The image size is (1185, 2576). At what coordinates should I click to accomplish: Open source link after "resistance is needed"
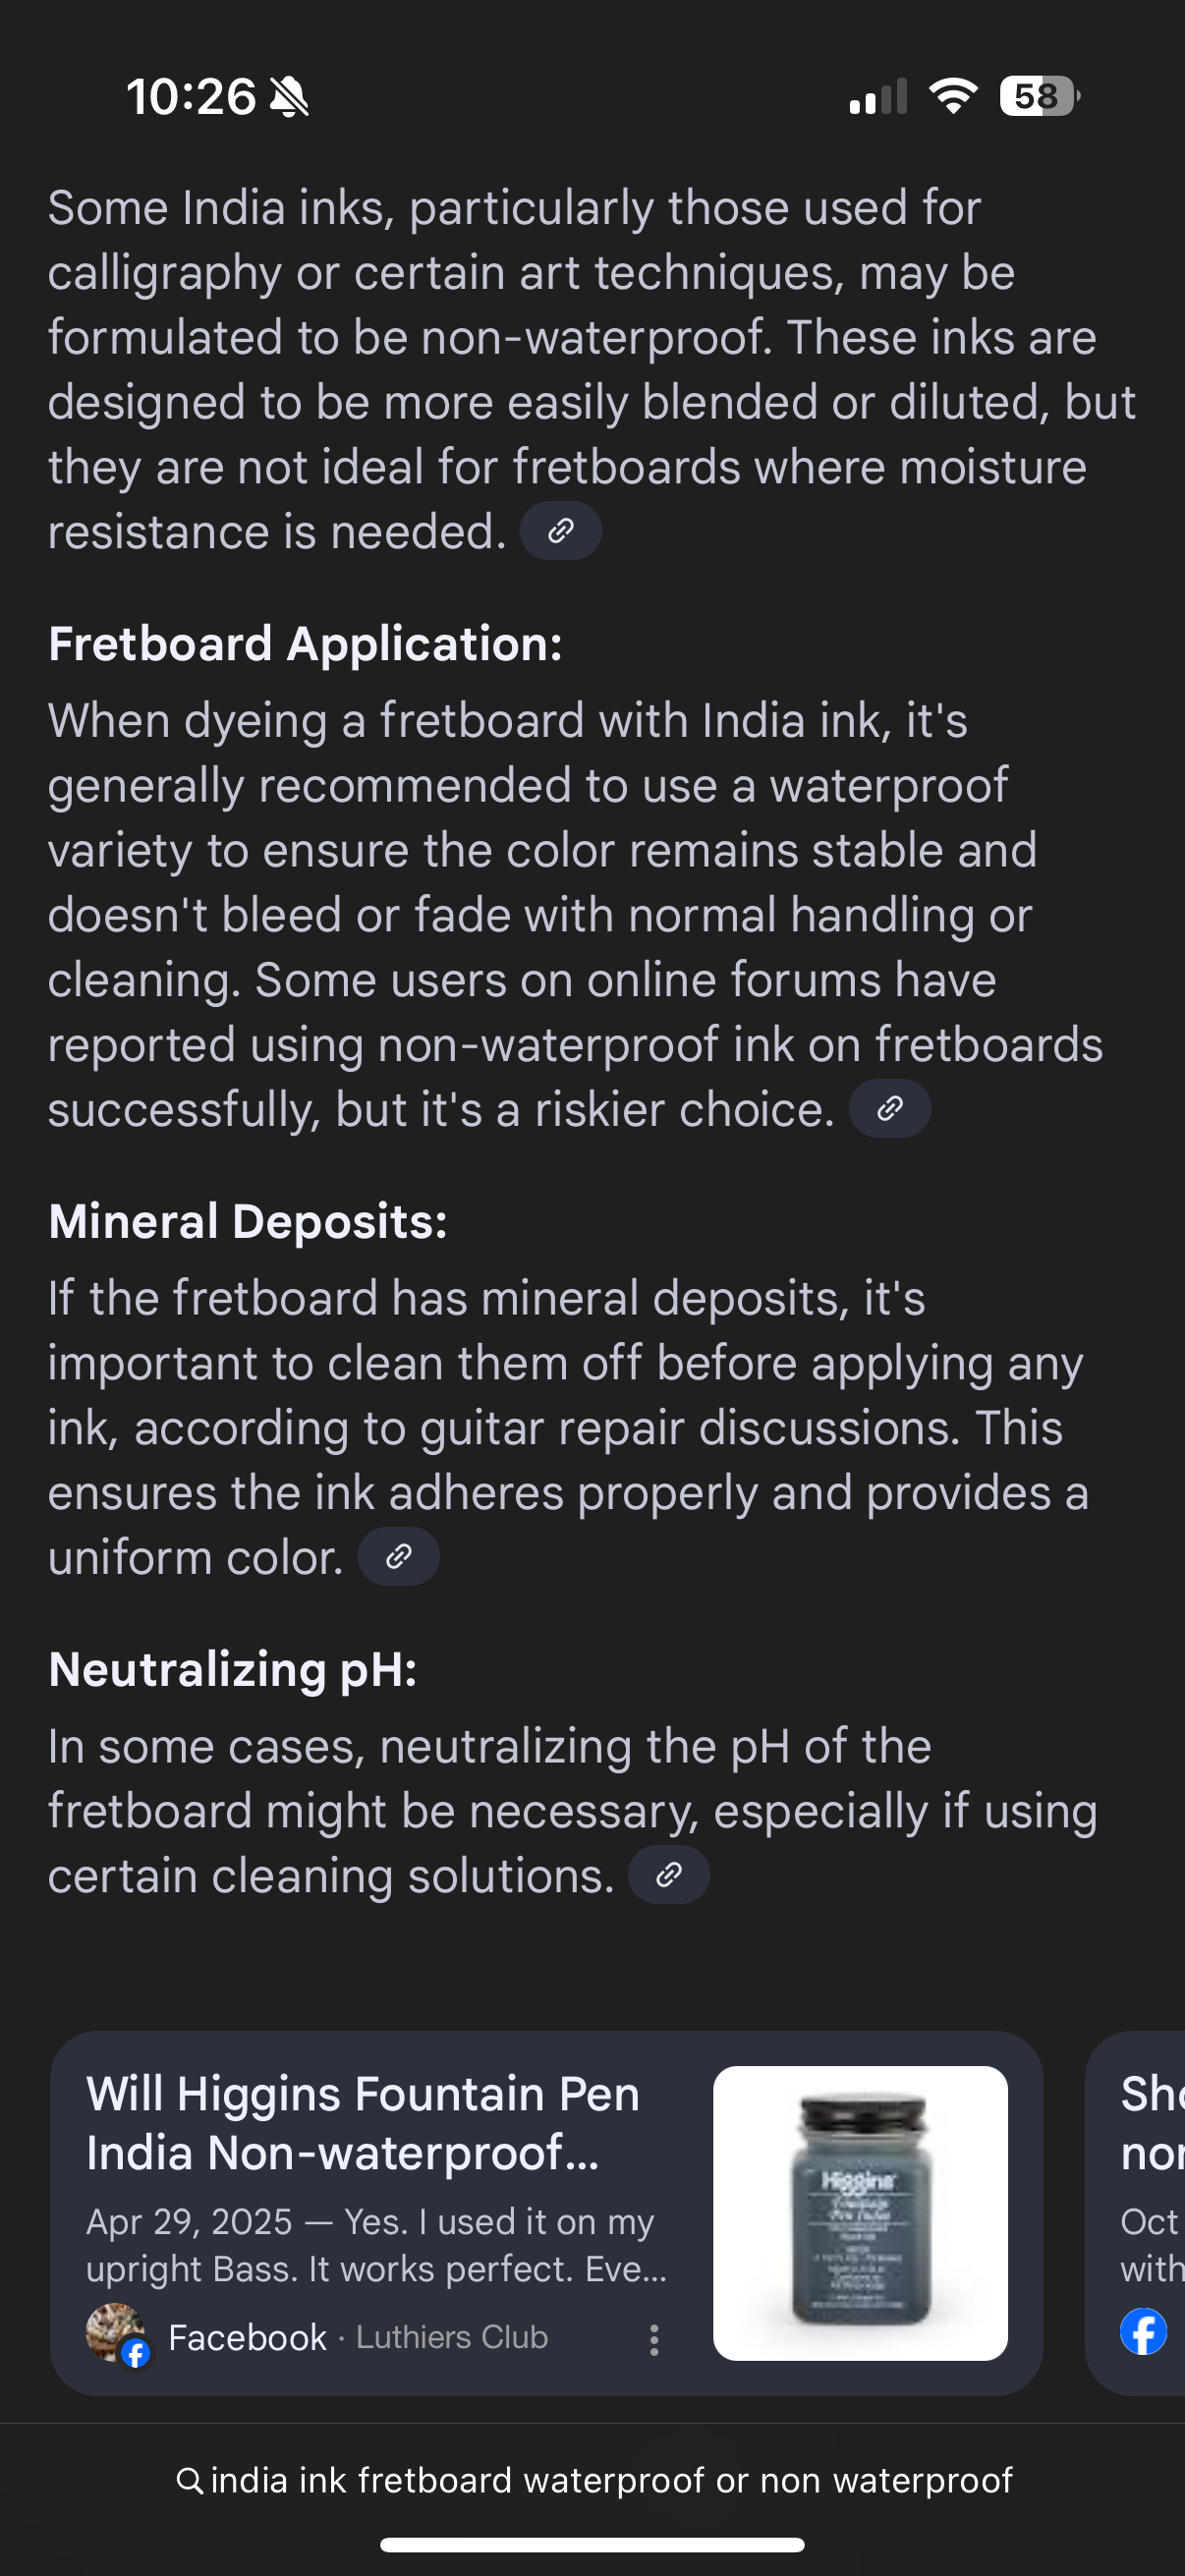click(560, 530)
